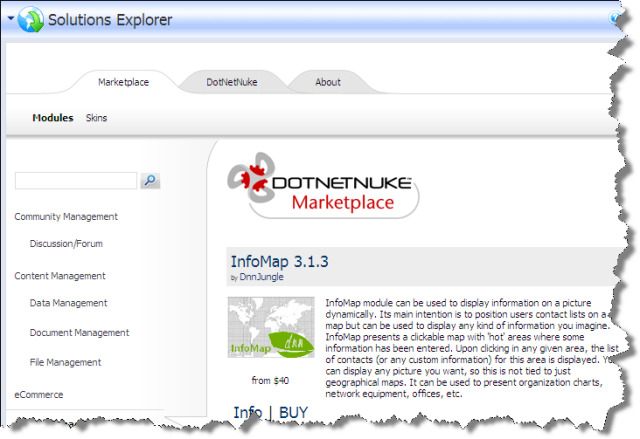
Task: Click the InfoMap world map thumbnail
Action: pos(271,327)
